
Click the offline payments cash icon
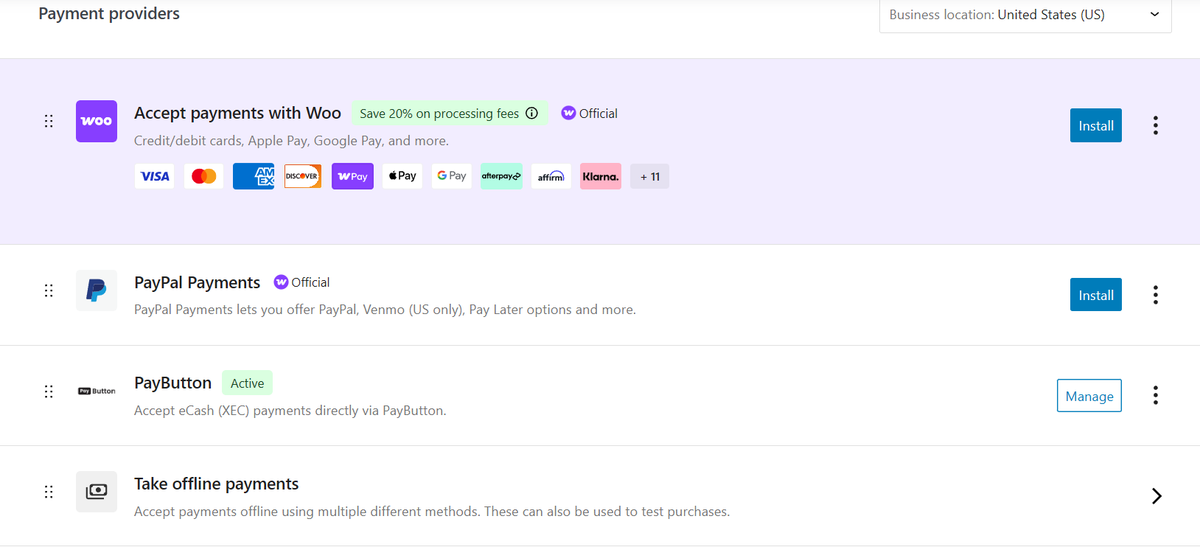(x=96, y=492)
